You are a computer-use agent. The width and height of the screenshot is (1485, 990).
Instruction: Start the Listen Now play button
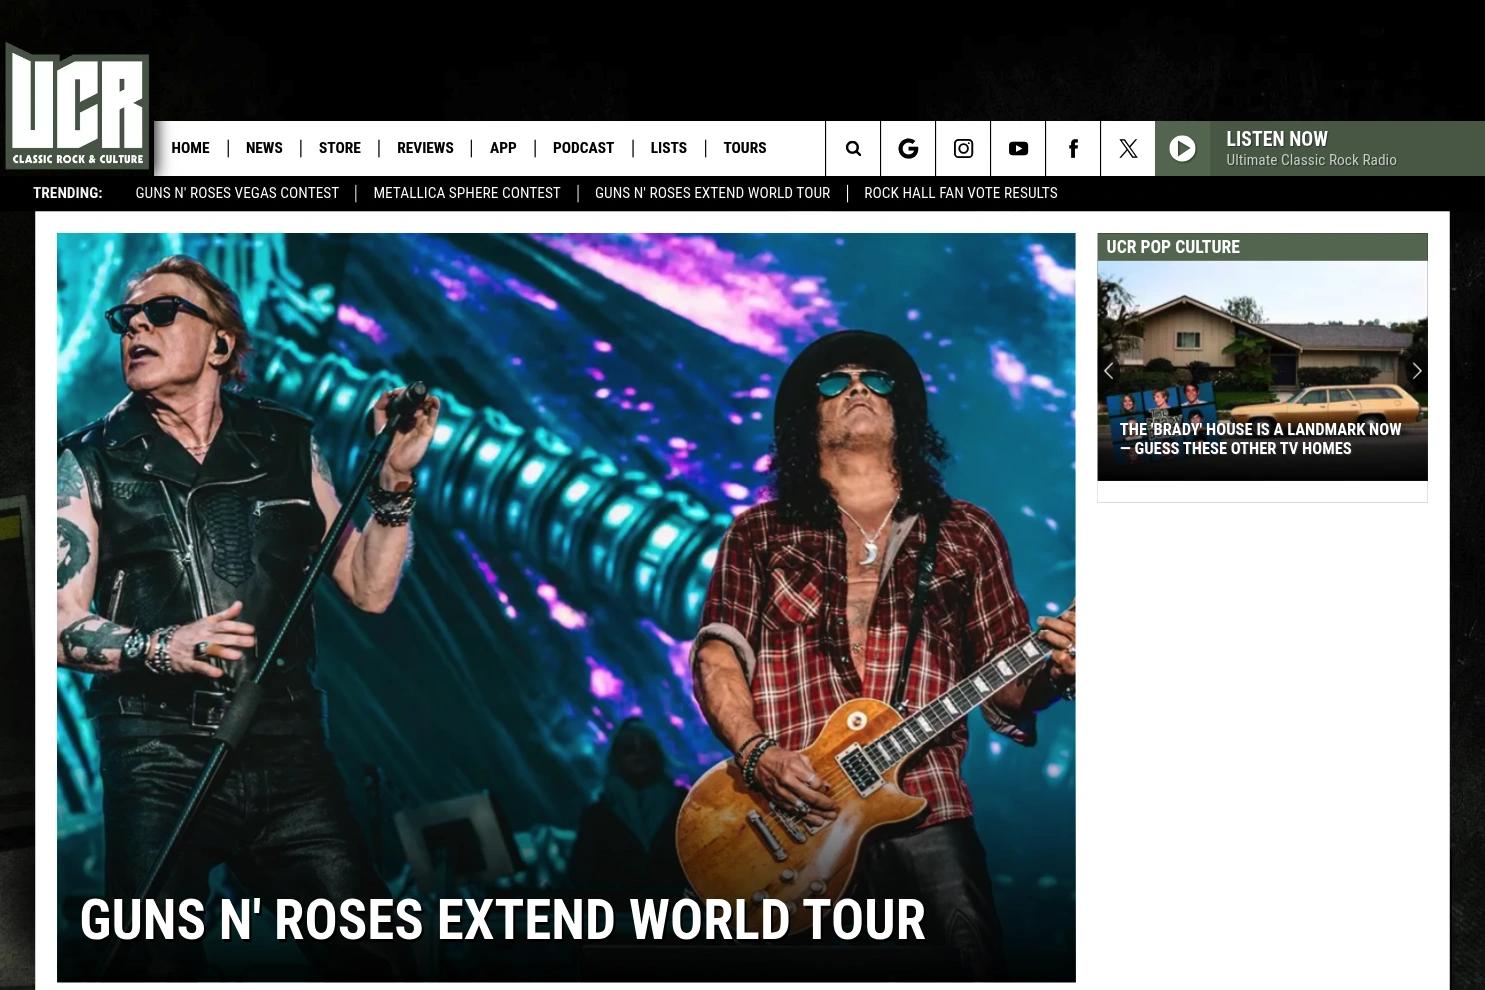pyautogui.click(x=1182, y=149)
